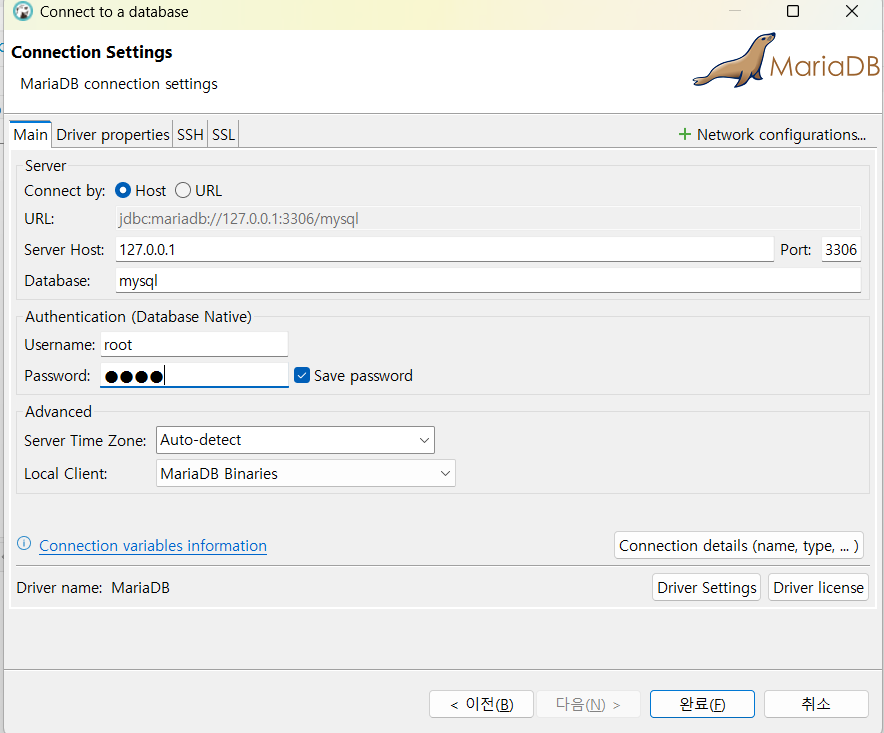This screenshot has width=884, height=733.
Task: Open the Server Time Zone dropdown
Action: pyautogui.click(x=295, y=440)
